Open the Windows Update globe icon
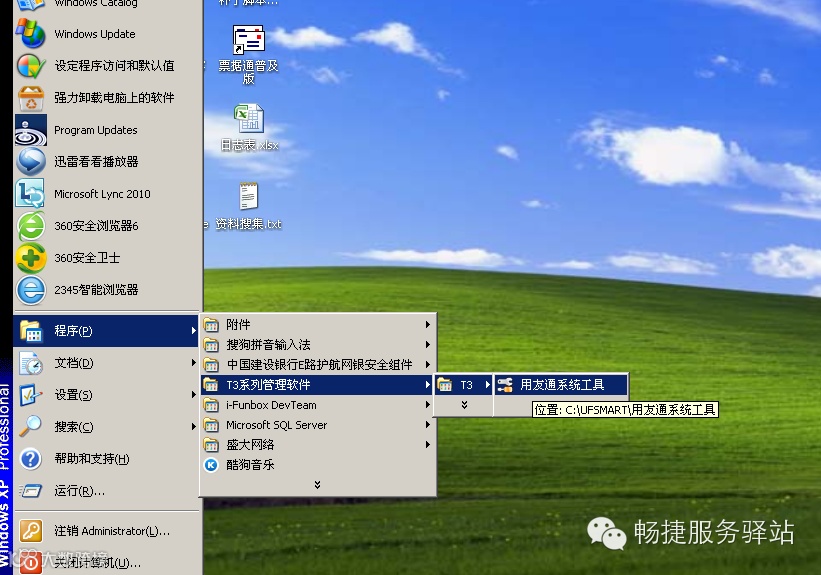821x575 pixels. [x=30, y=34]
